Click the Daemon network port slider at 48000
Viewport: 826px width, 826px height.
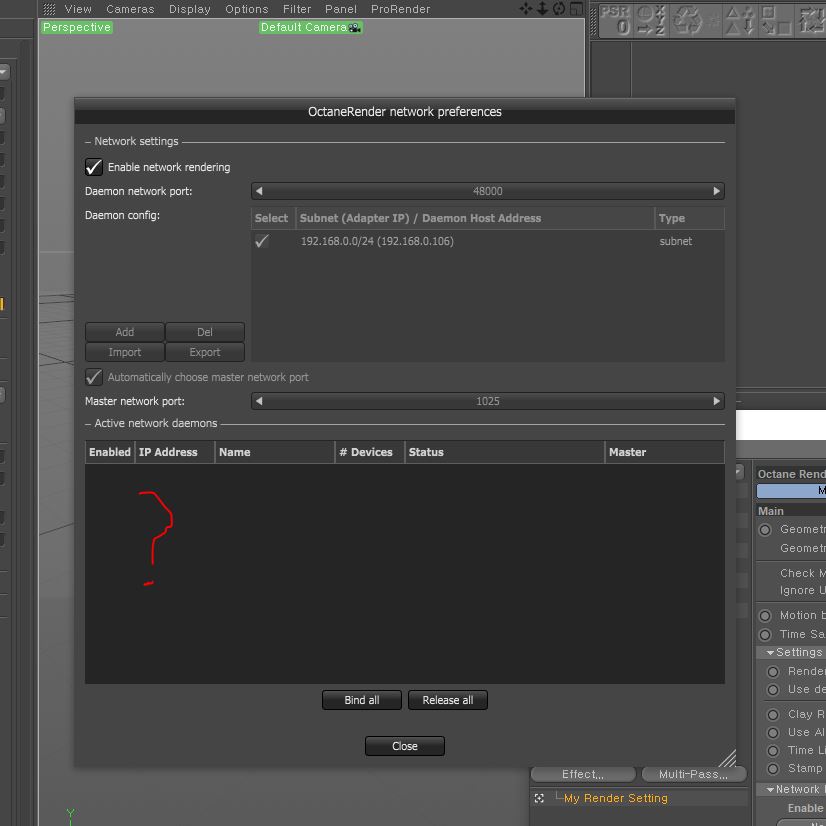coord(488,191)
